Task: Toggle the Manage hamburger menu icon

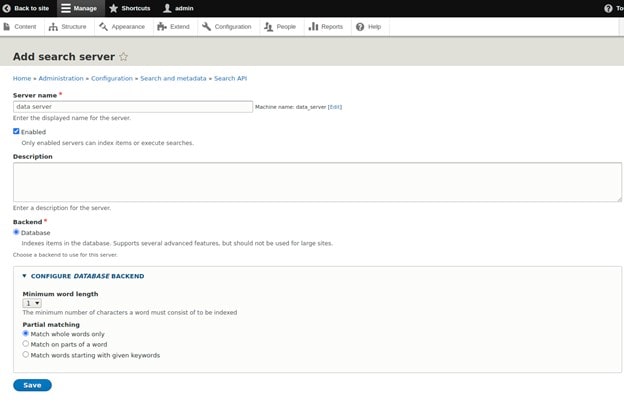Action: pos(66,8)
